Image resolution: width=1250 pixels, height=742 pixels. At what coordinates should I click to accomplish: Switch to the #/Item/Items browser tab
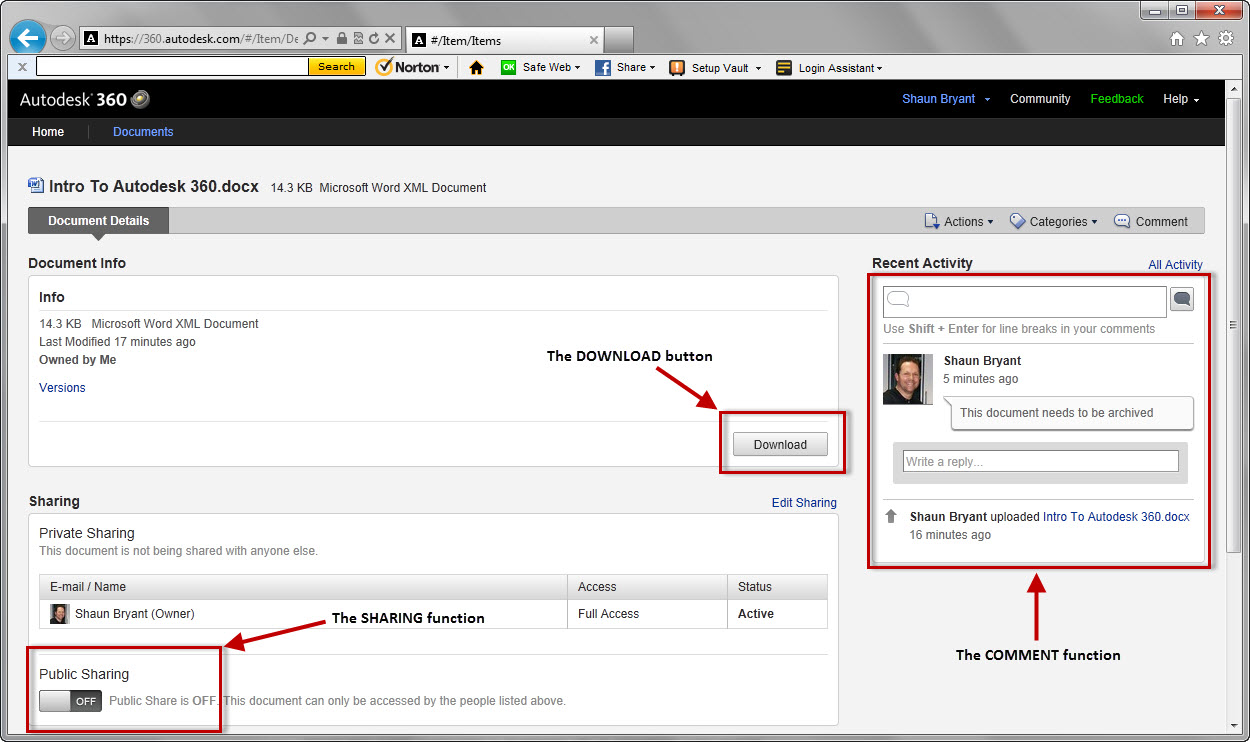pyautogui.click(x=504, y=40)
